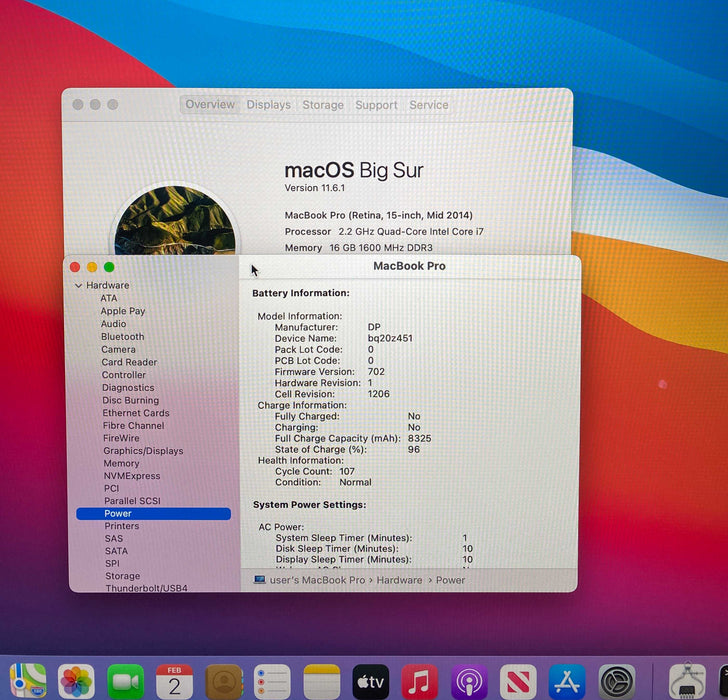The height and width of the screenshot is (700, 728).
Task: Open the Calendar icon showing FEB 2
Action: tap(175, 681)
